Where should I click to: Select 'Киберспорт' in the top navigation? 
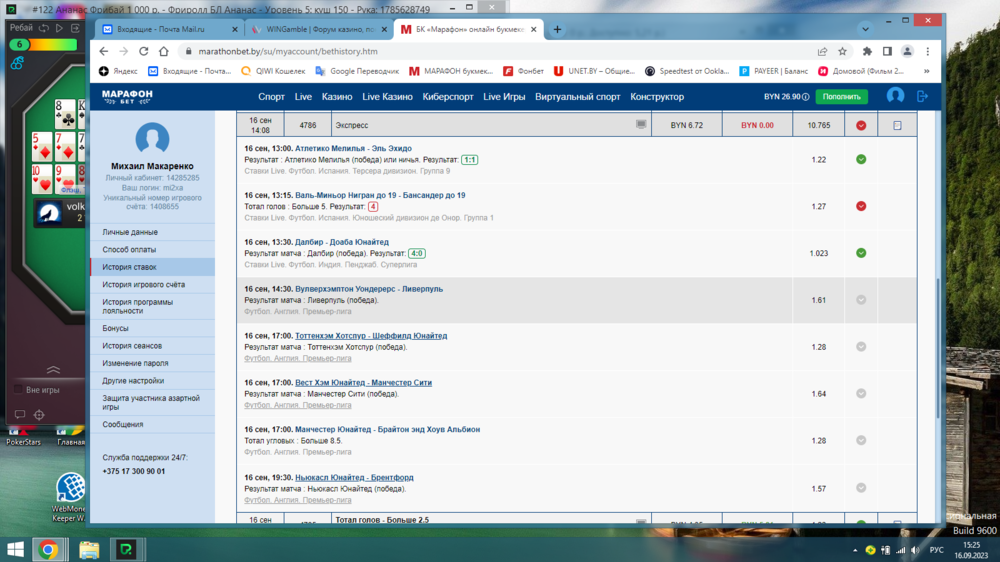click(x=448, y=97)
